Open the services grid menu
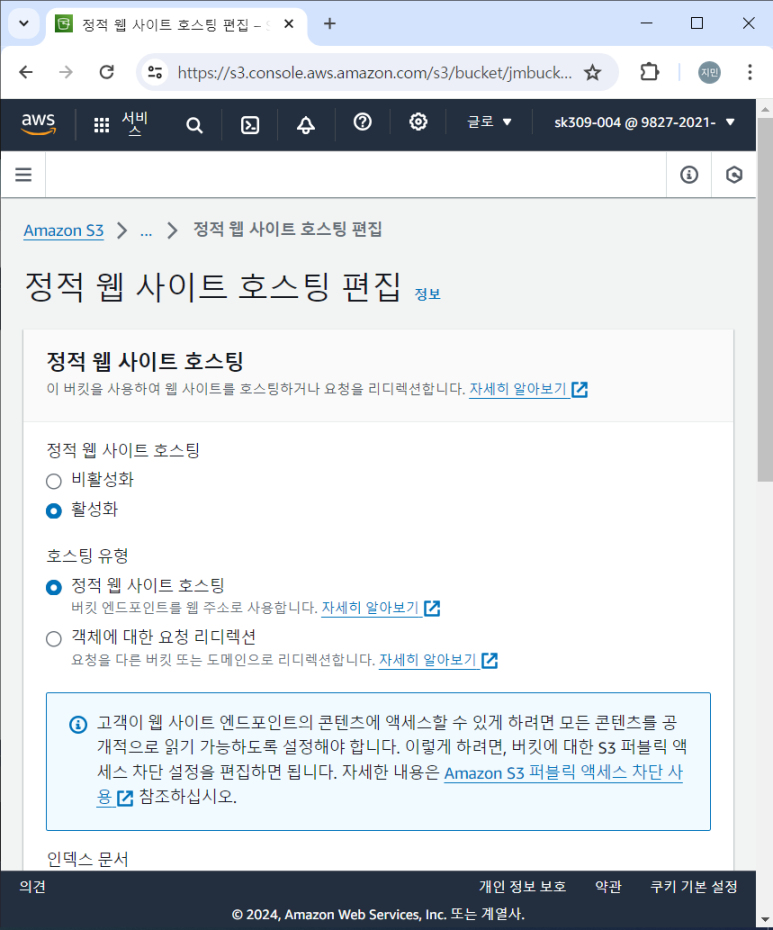Image resolution: width=773 pixels, height=930 pixels. pyautogui.click(x=101, y=125)
